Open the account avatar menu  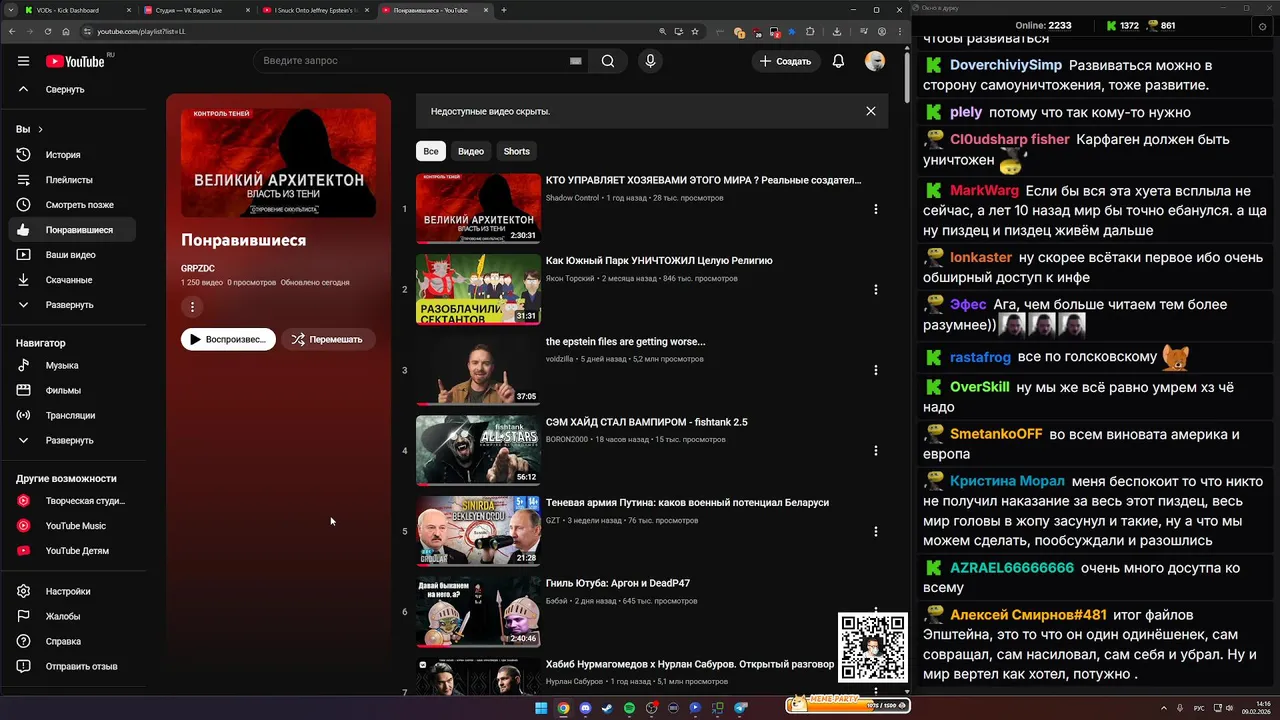(875, 61)
